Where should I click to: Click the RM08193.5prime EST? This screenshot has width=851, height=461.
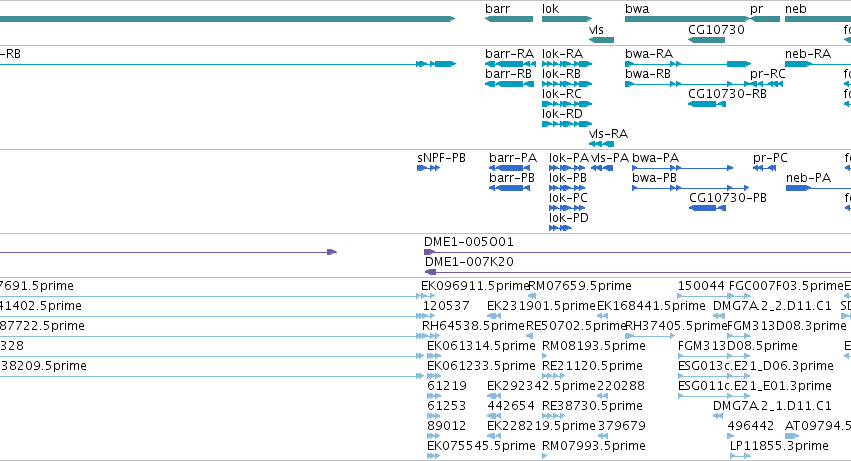[x=545, y=356]
